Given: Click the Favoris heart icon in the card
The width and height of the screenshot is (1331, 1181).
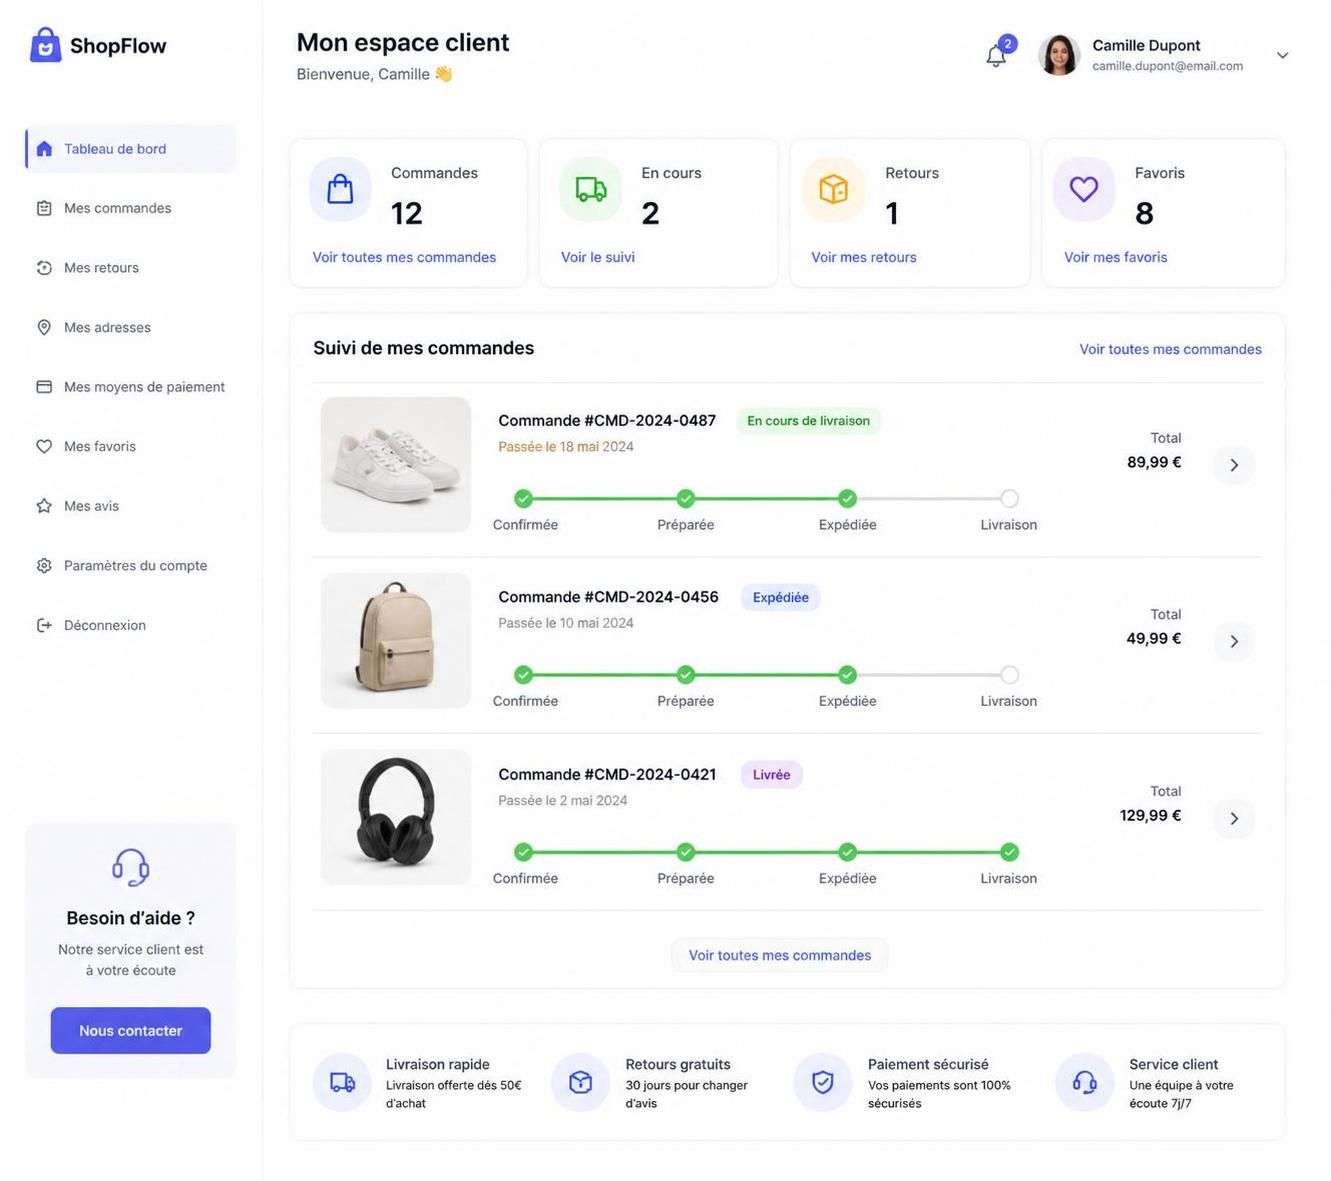Looking at the screenshot, I should pyautogui.click(x=1084, y=189).
